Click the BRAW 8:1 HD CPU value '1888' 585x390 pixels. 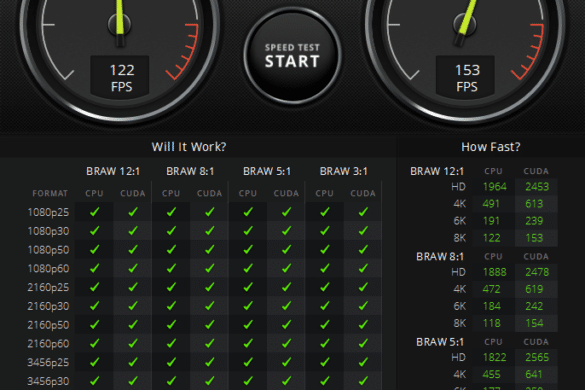point(495,272)
